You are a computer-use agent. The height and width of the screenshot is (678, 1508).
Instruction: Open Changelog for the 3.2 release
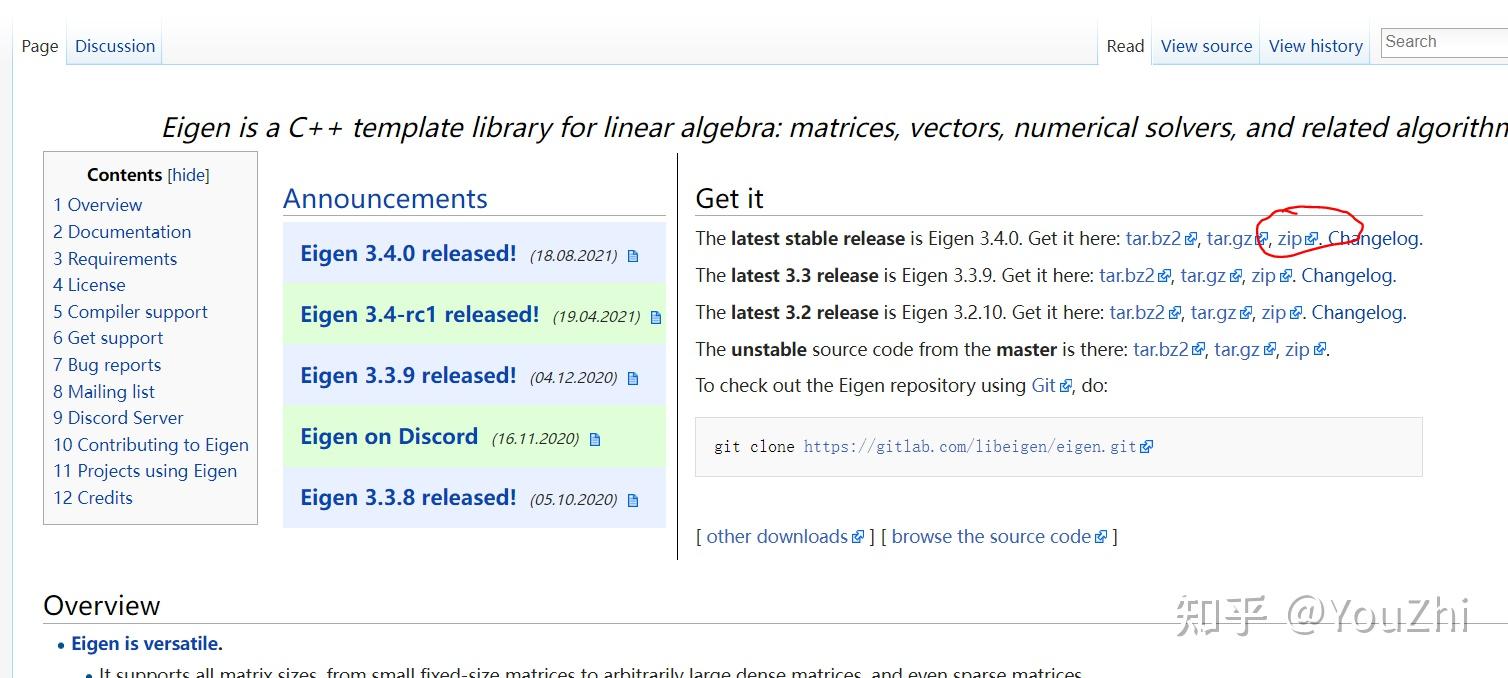point(1357,313)
